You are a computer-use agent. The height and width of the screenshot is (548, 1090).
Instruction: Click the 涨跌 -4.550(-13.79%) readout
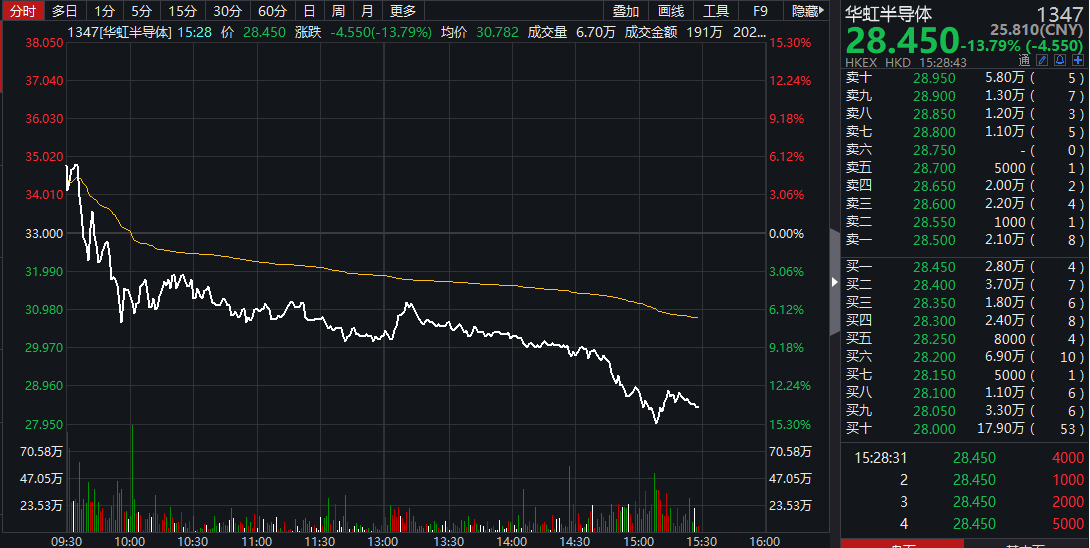[x=363, y=32]
